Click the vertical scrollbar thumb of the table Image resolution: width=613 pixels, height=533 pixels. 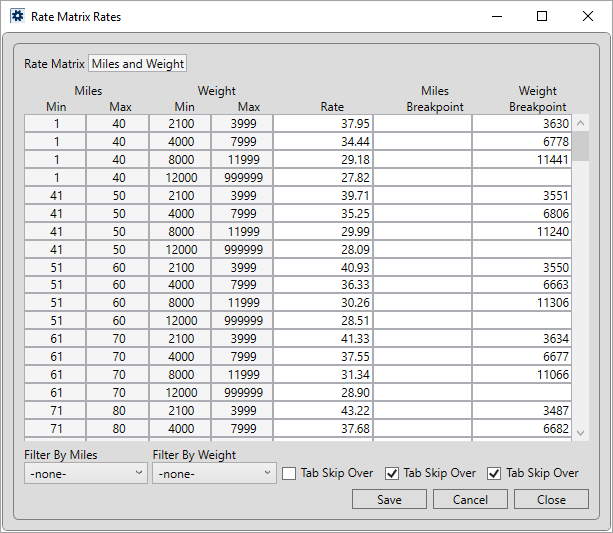581,147
